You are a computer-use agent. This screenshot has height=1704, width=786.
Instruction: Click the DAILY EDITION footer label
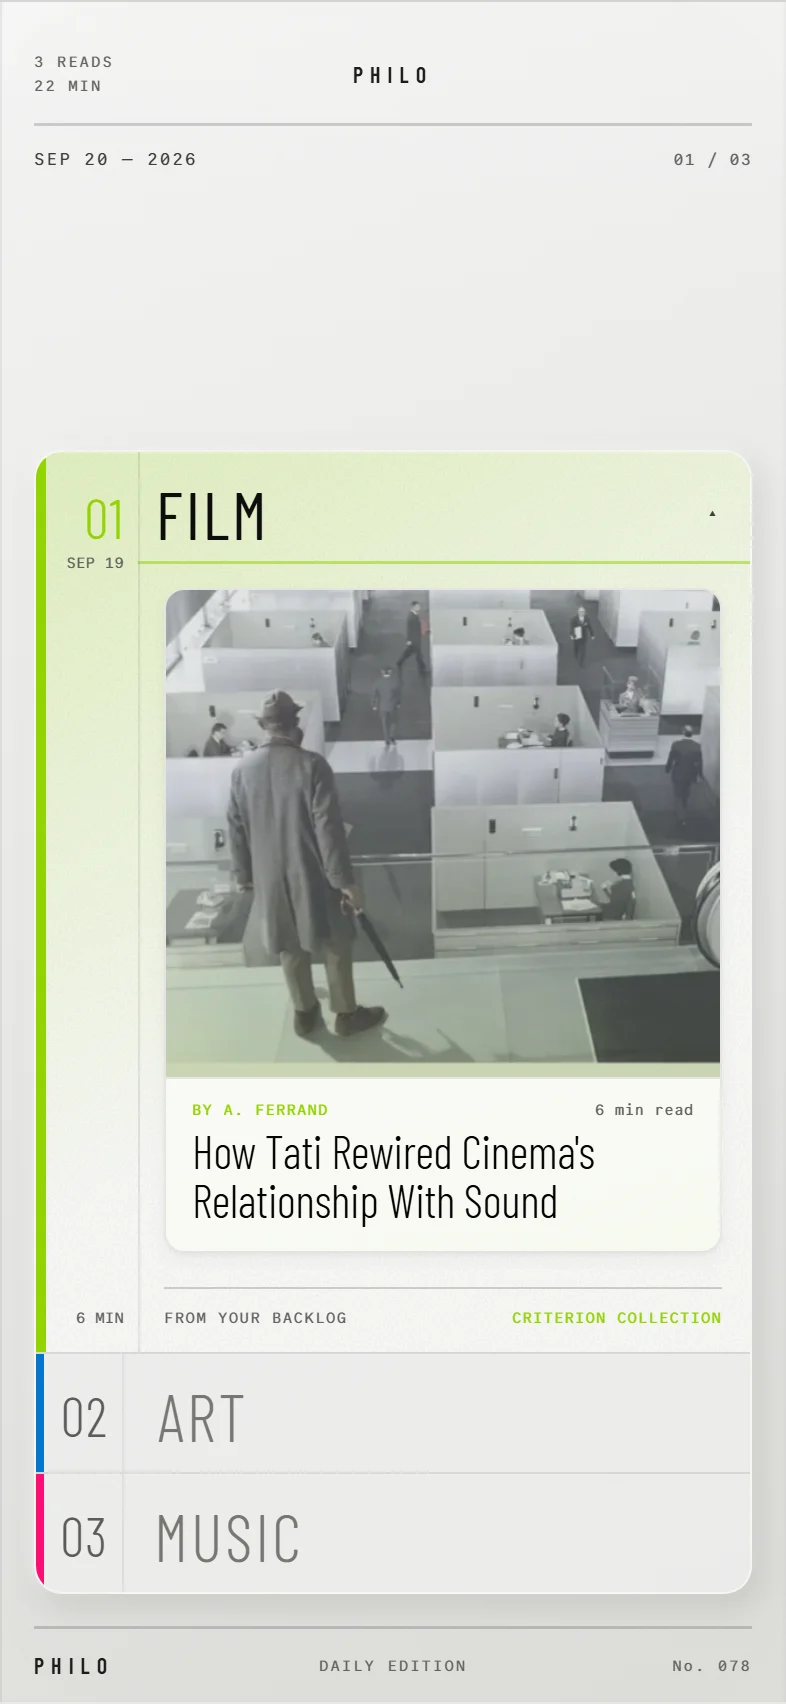[x=392, y=1666]
